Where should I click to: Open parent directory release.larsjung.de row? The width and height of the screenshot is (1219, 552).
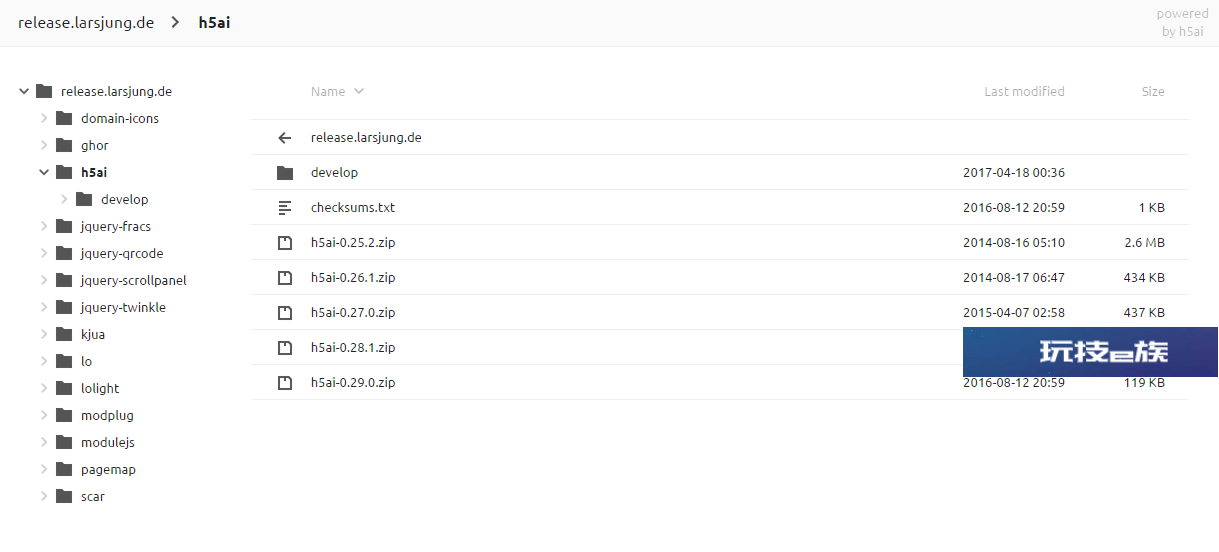click(720, 138)
